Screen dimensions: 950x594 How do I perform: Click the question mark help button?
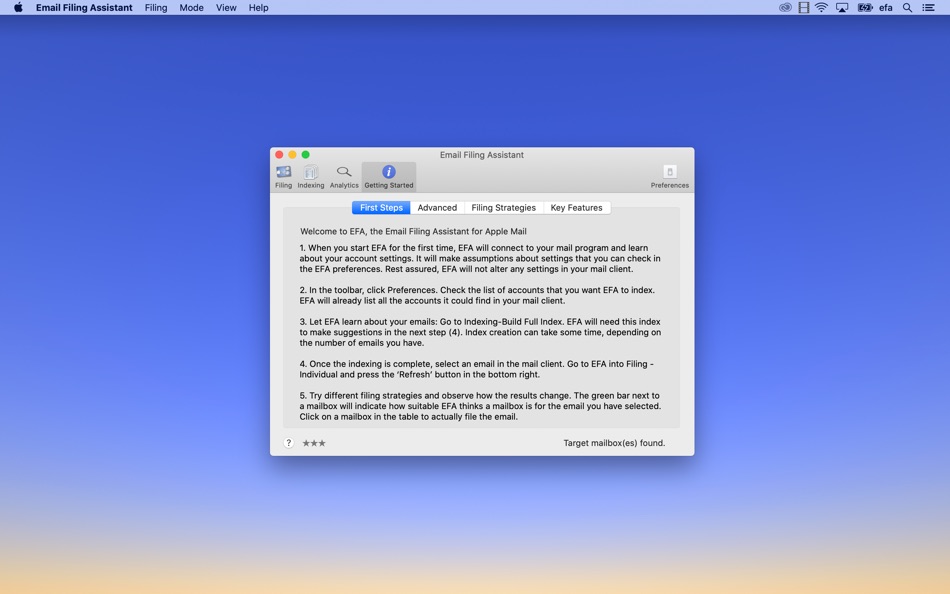288,443
